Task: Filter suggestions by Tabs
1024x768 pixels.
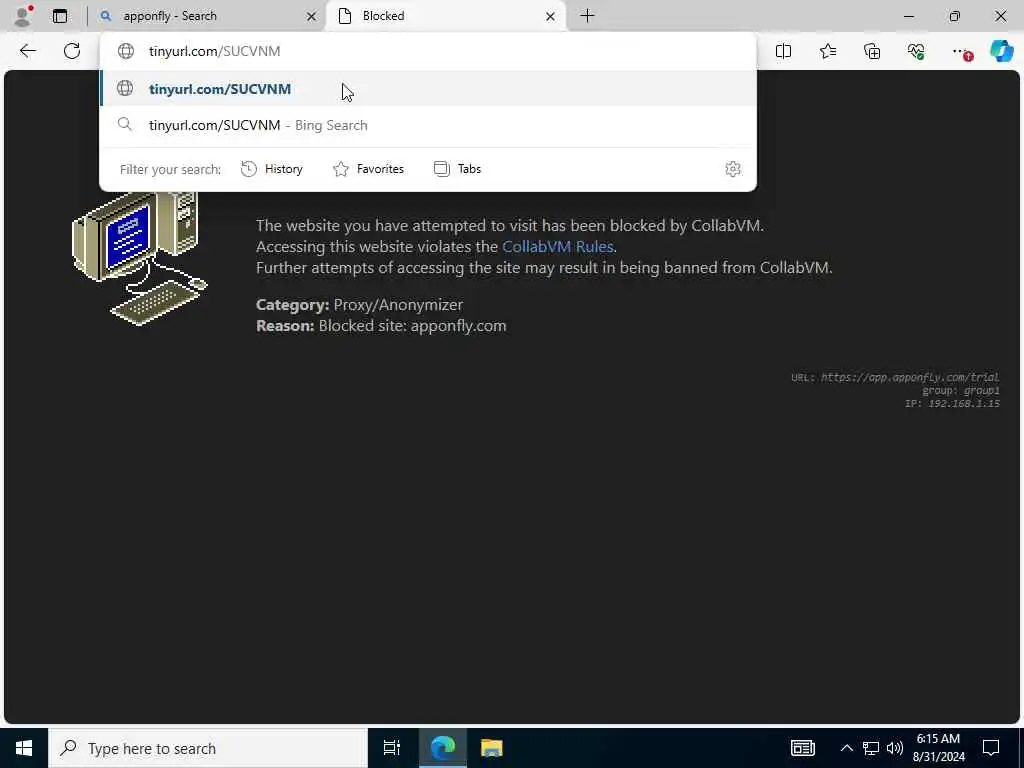Action: click(457, 169)
